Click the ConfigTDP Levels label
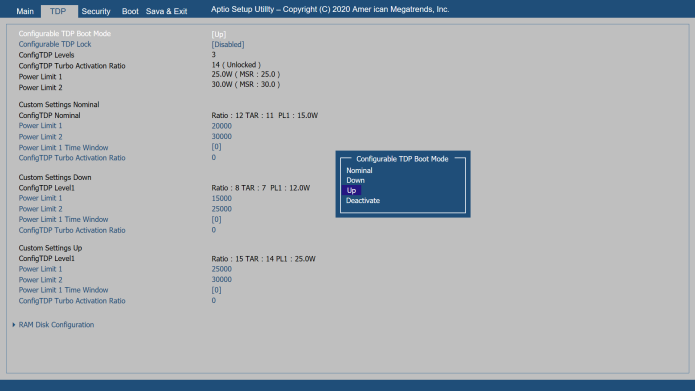 [47, 55]
